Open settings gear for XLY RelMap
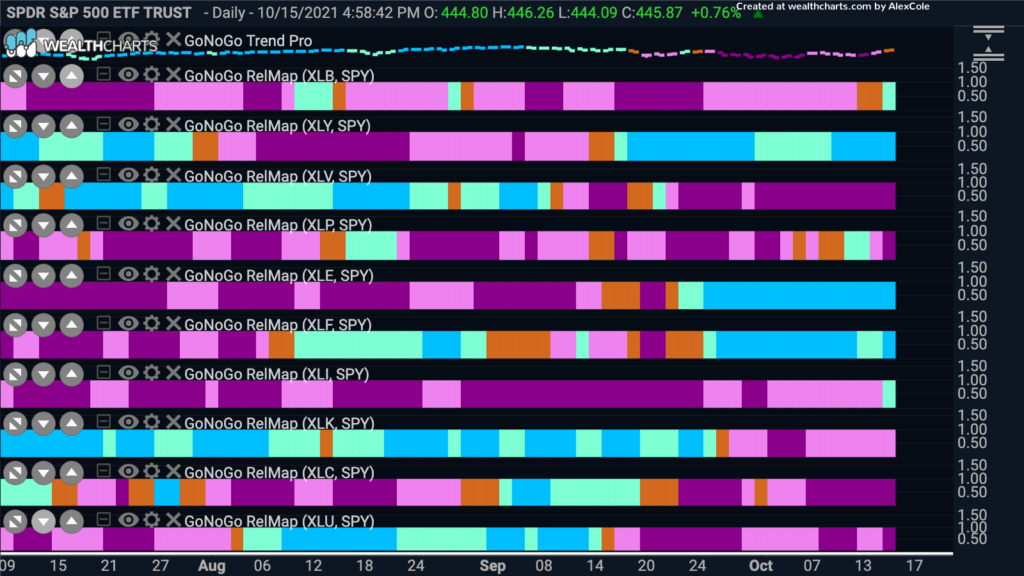1024x576 pixels. tap(152, 125)
